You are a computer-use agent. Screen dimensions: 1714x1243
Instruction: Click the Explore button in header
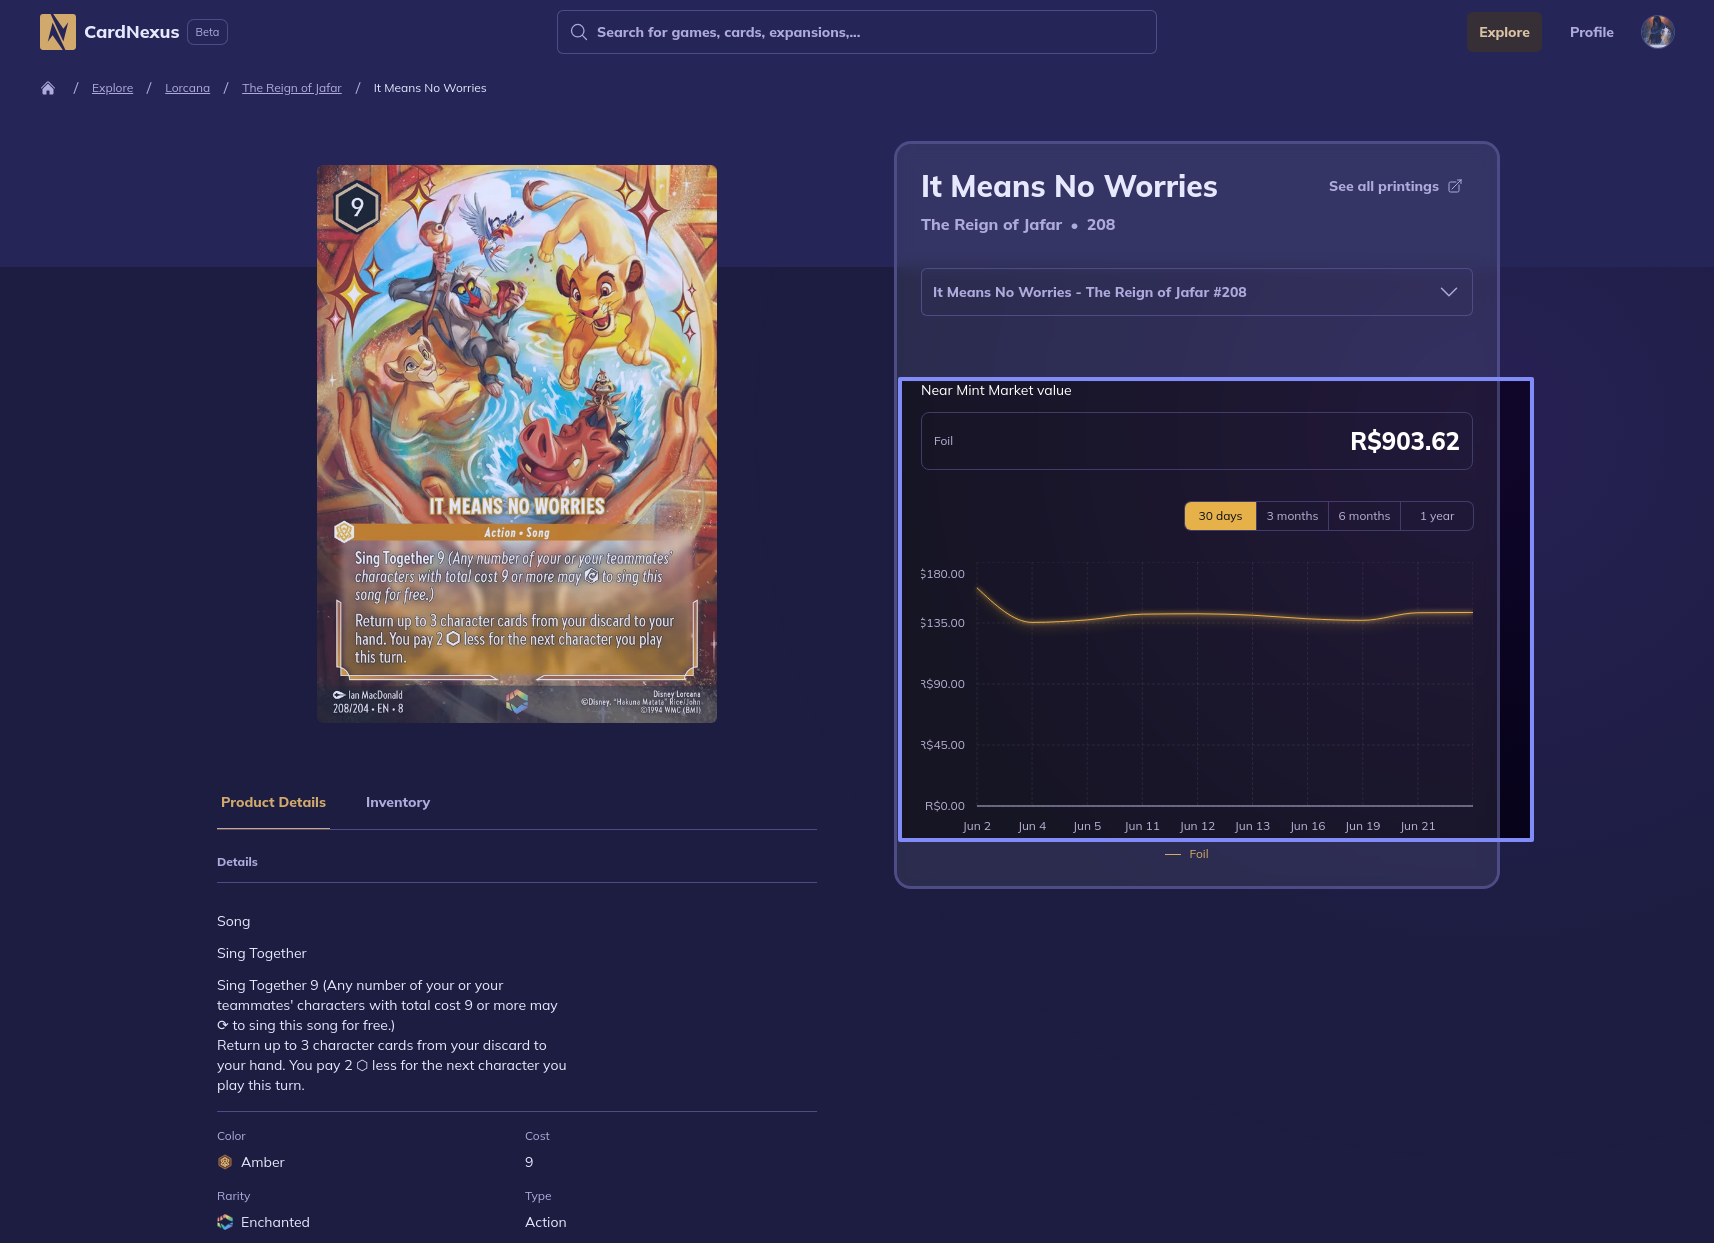(x=1504, y=32)
